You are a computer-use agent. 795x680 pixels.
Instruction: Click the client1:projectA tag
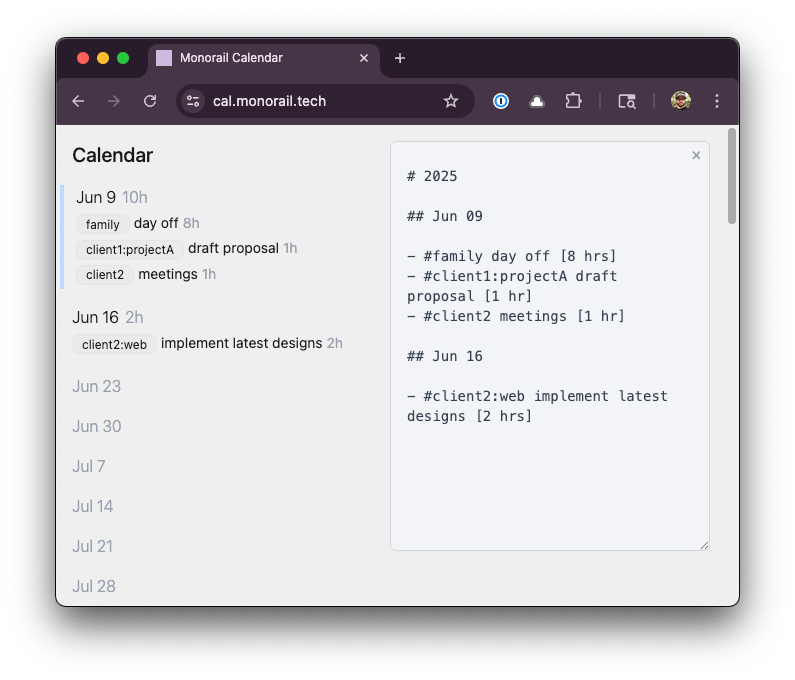click(x=130, y=249)
